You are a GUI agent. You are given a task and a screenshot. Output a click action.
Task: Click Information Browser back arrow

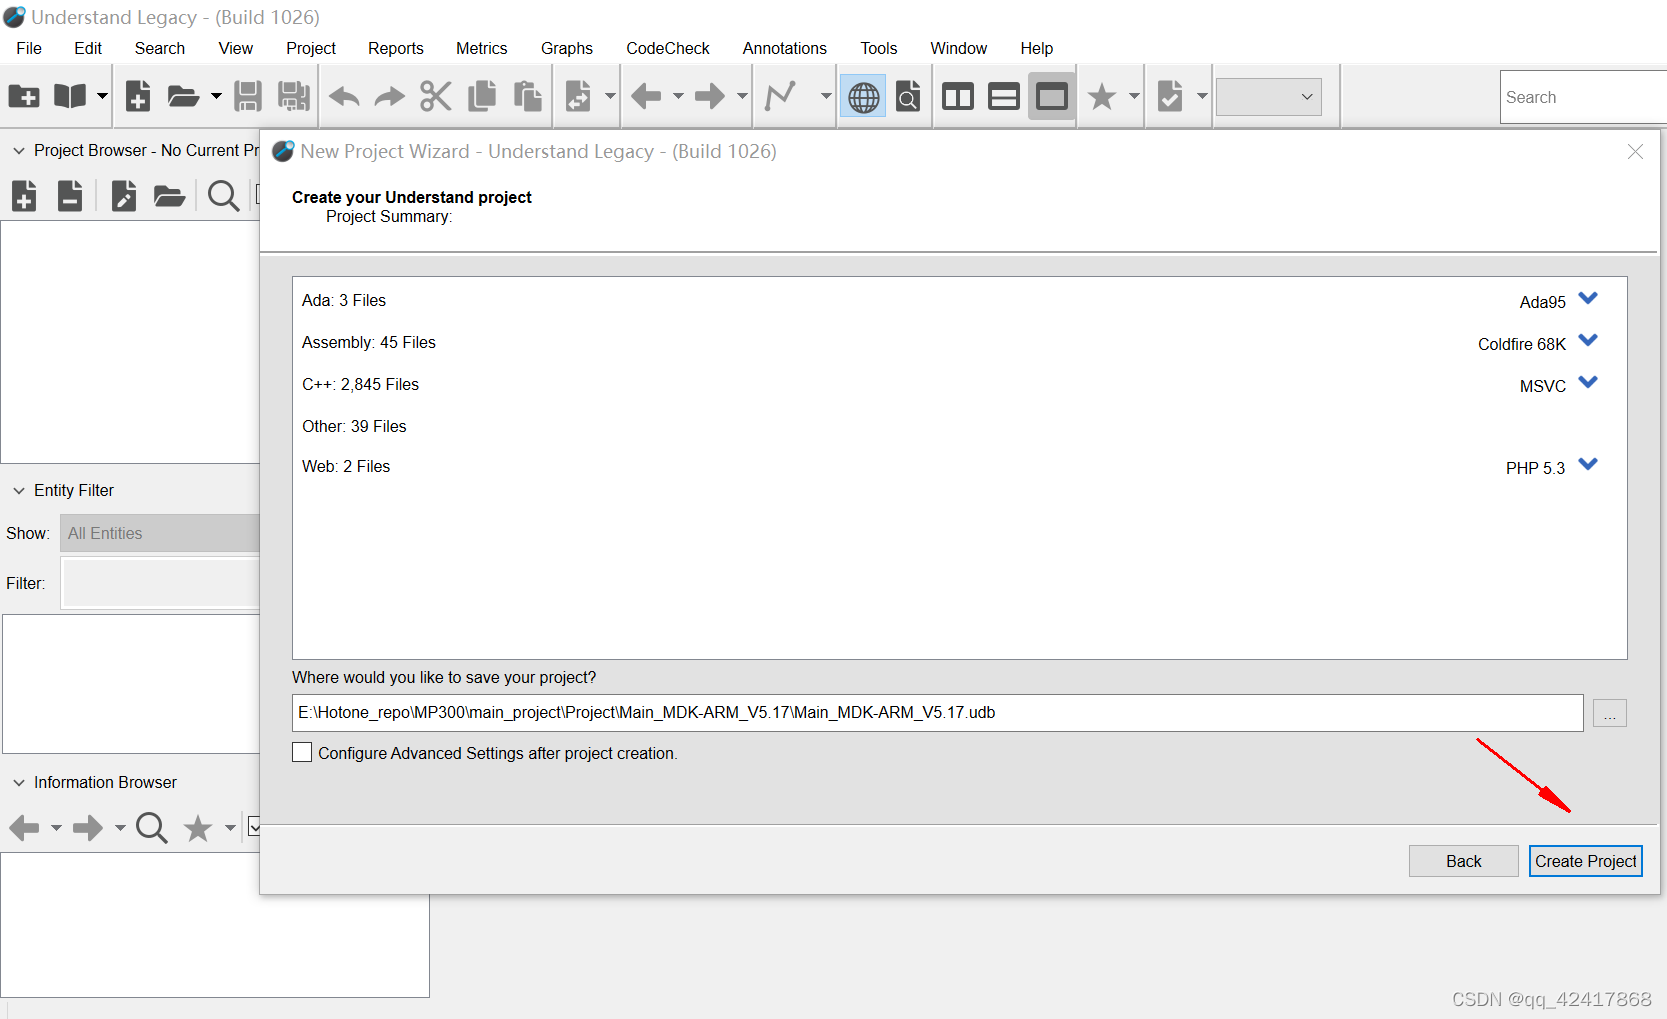click(24, 828)
